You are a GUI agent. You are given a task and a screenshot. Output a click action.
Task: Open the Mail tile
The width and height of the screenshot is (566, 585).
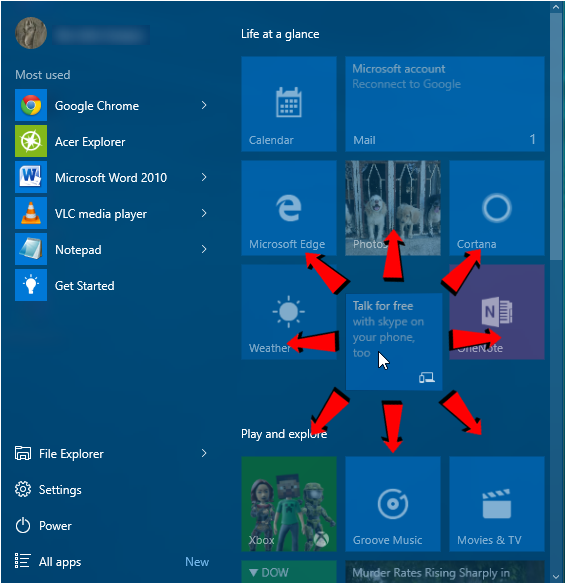pos(445,104)
